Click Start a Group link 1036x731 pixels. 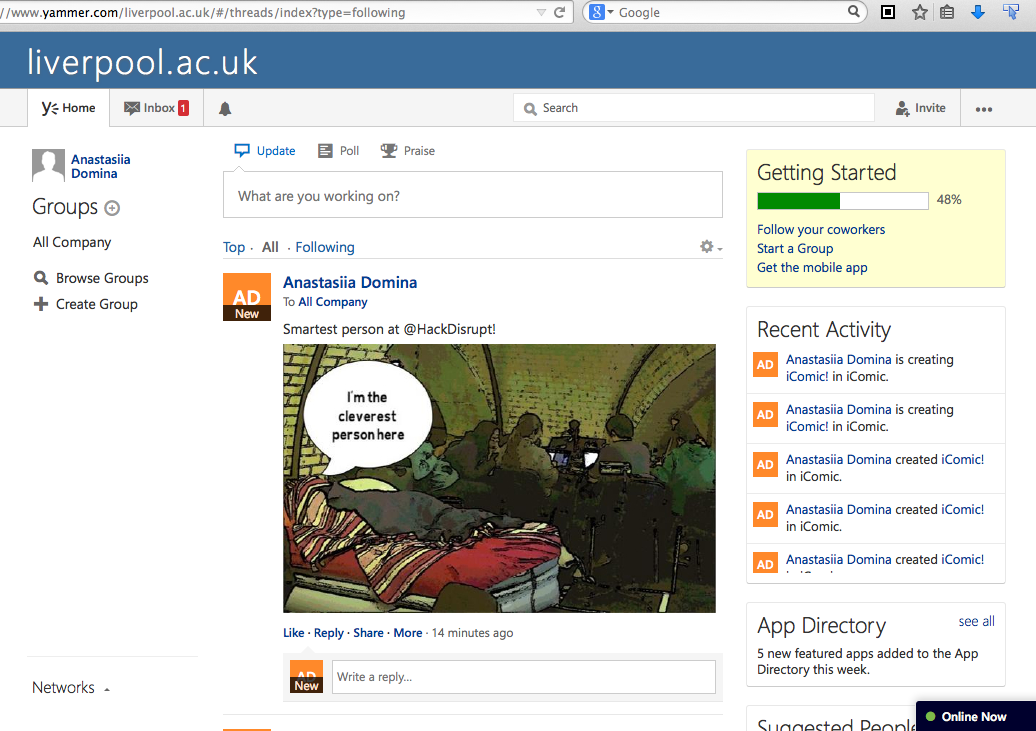coord(795,249)
